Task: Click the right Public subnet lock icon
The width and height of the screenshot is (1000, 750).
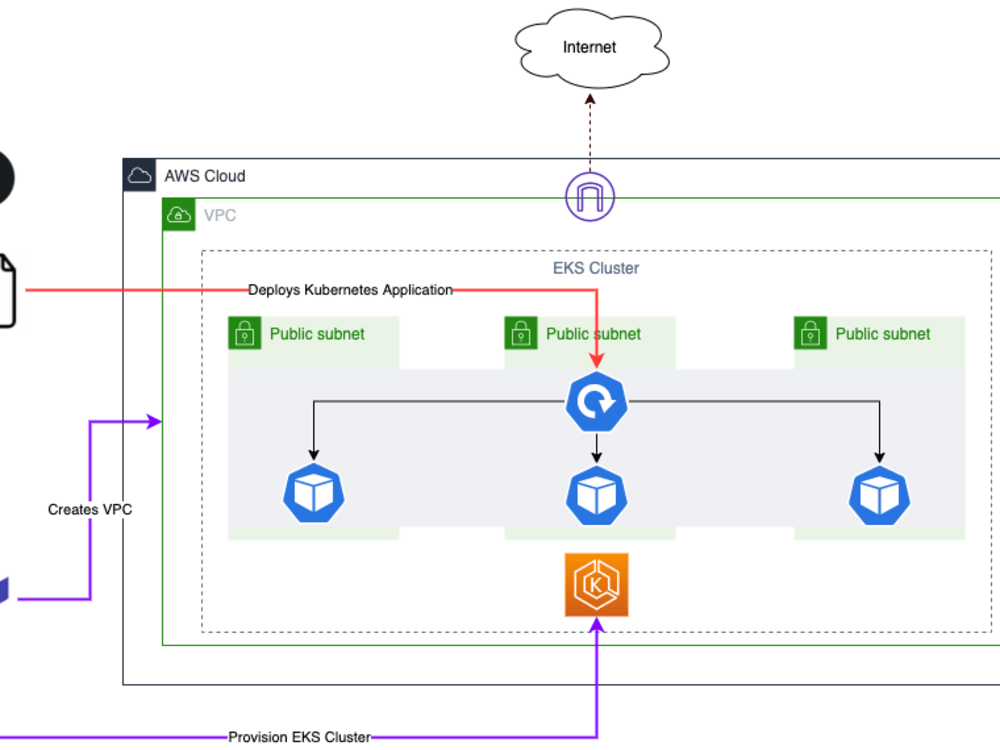Action: pos(811,333)
